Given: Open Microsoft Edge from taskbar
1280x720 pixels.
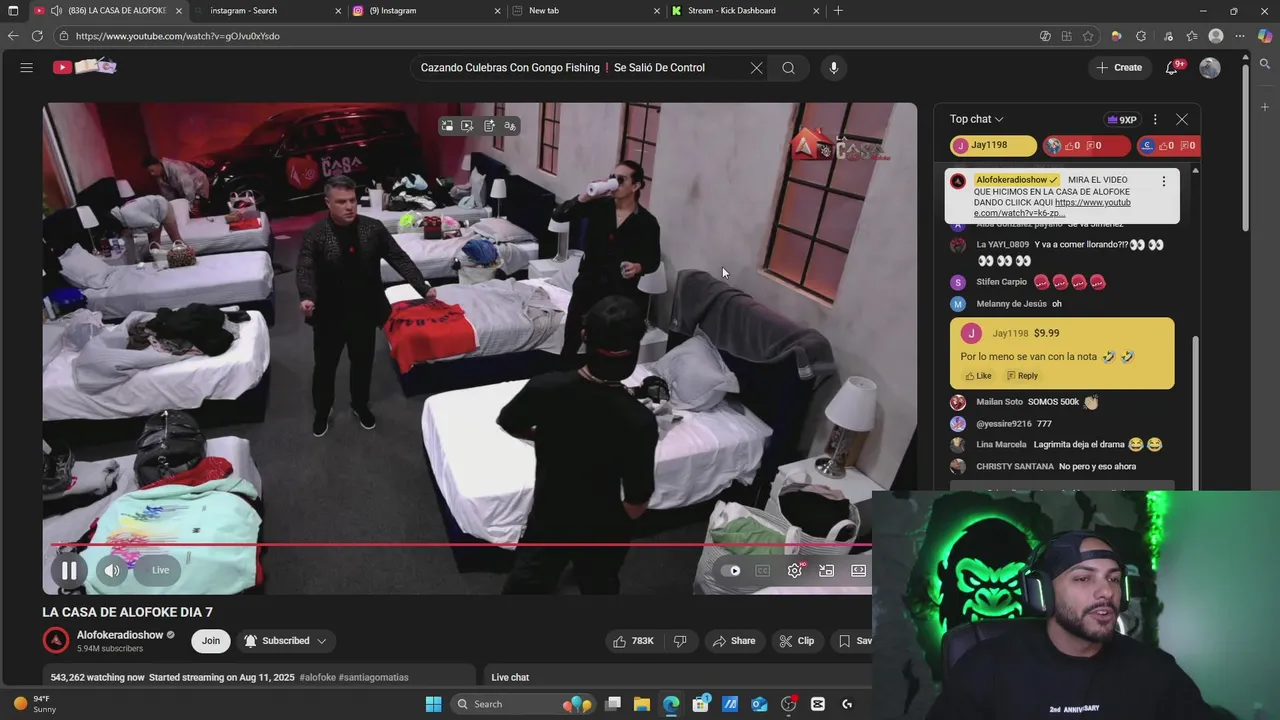Looking at the screenshot, I should click(x=671, y=704).
